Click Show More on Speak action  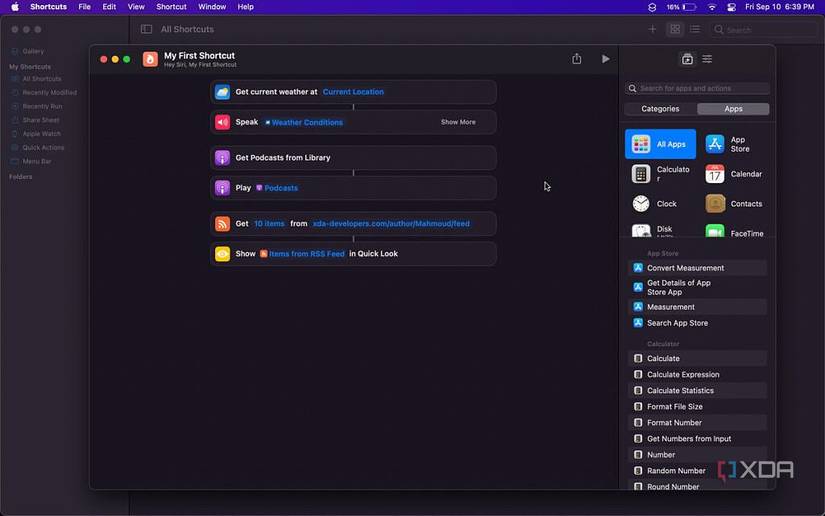[x=458, y=122]
